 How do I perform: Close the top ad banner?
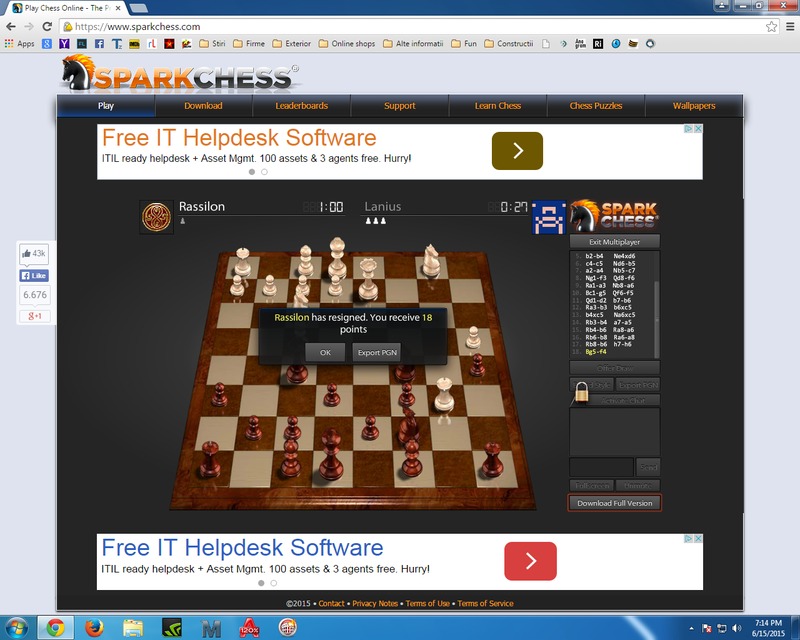pyautogui.click(x=698, y=129)
